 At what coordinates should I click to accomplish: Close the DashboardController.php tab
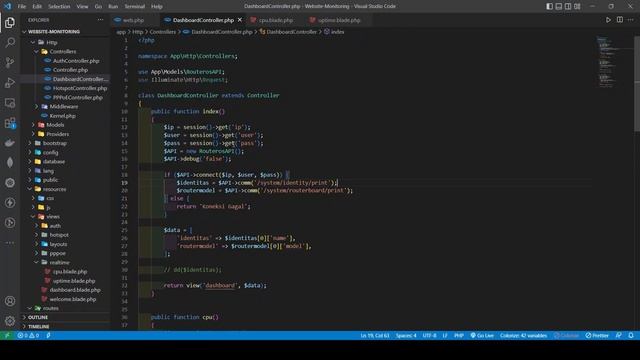(x=240, y=20)
